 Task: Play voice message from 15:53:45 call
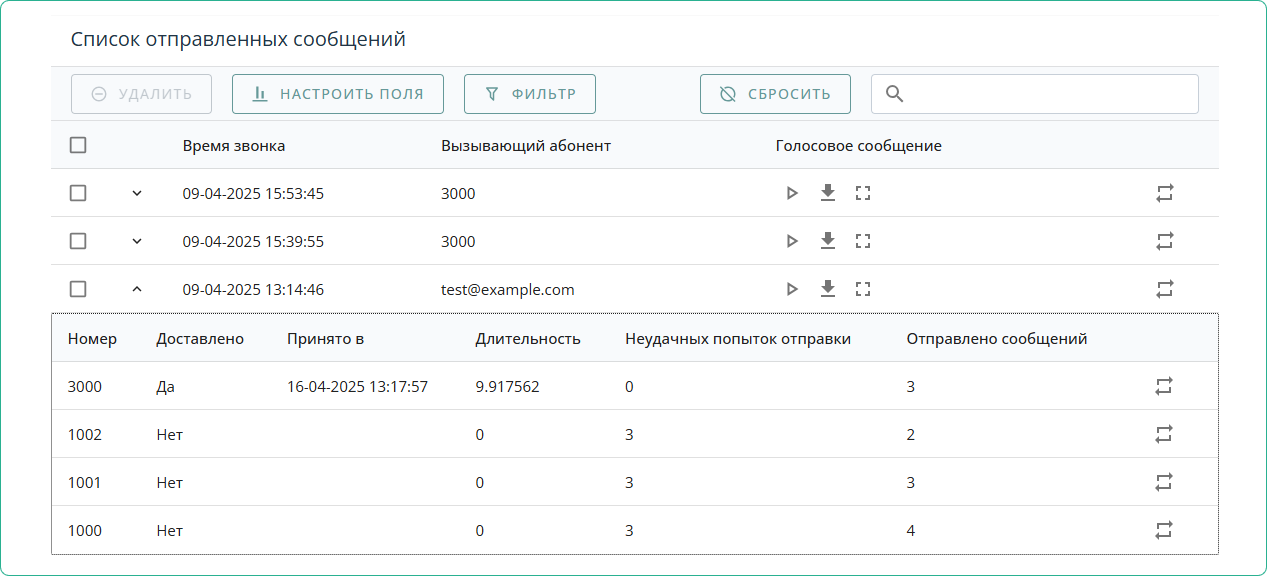tap(792, 193)
